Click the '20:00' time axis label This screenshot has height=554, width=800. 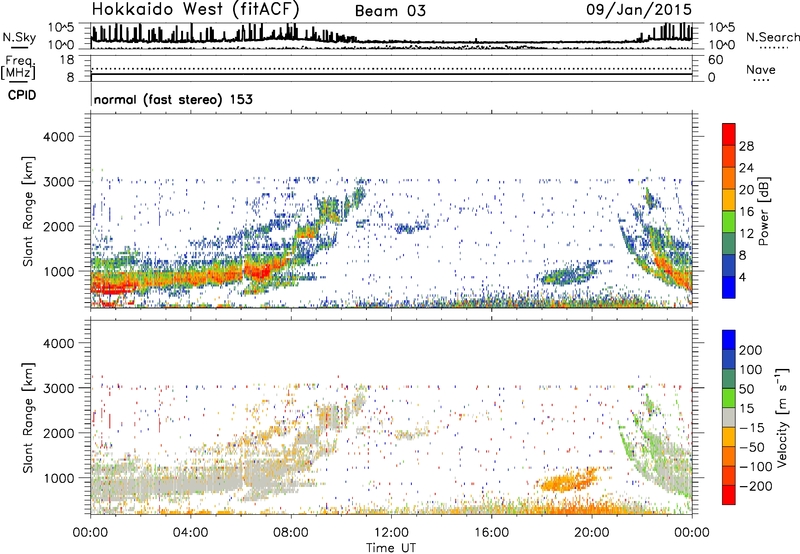592,533
